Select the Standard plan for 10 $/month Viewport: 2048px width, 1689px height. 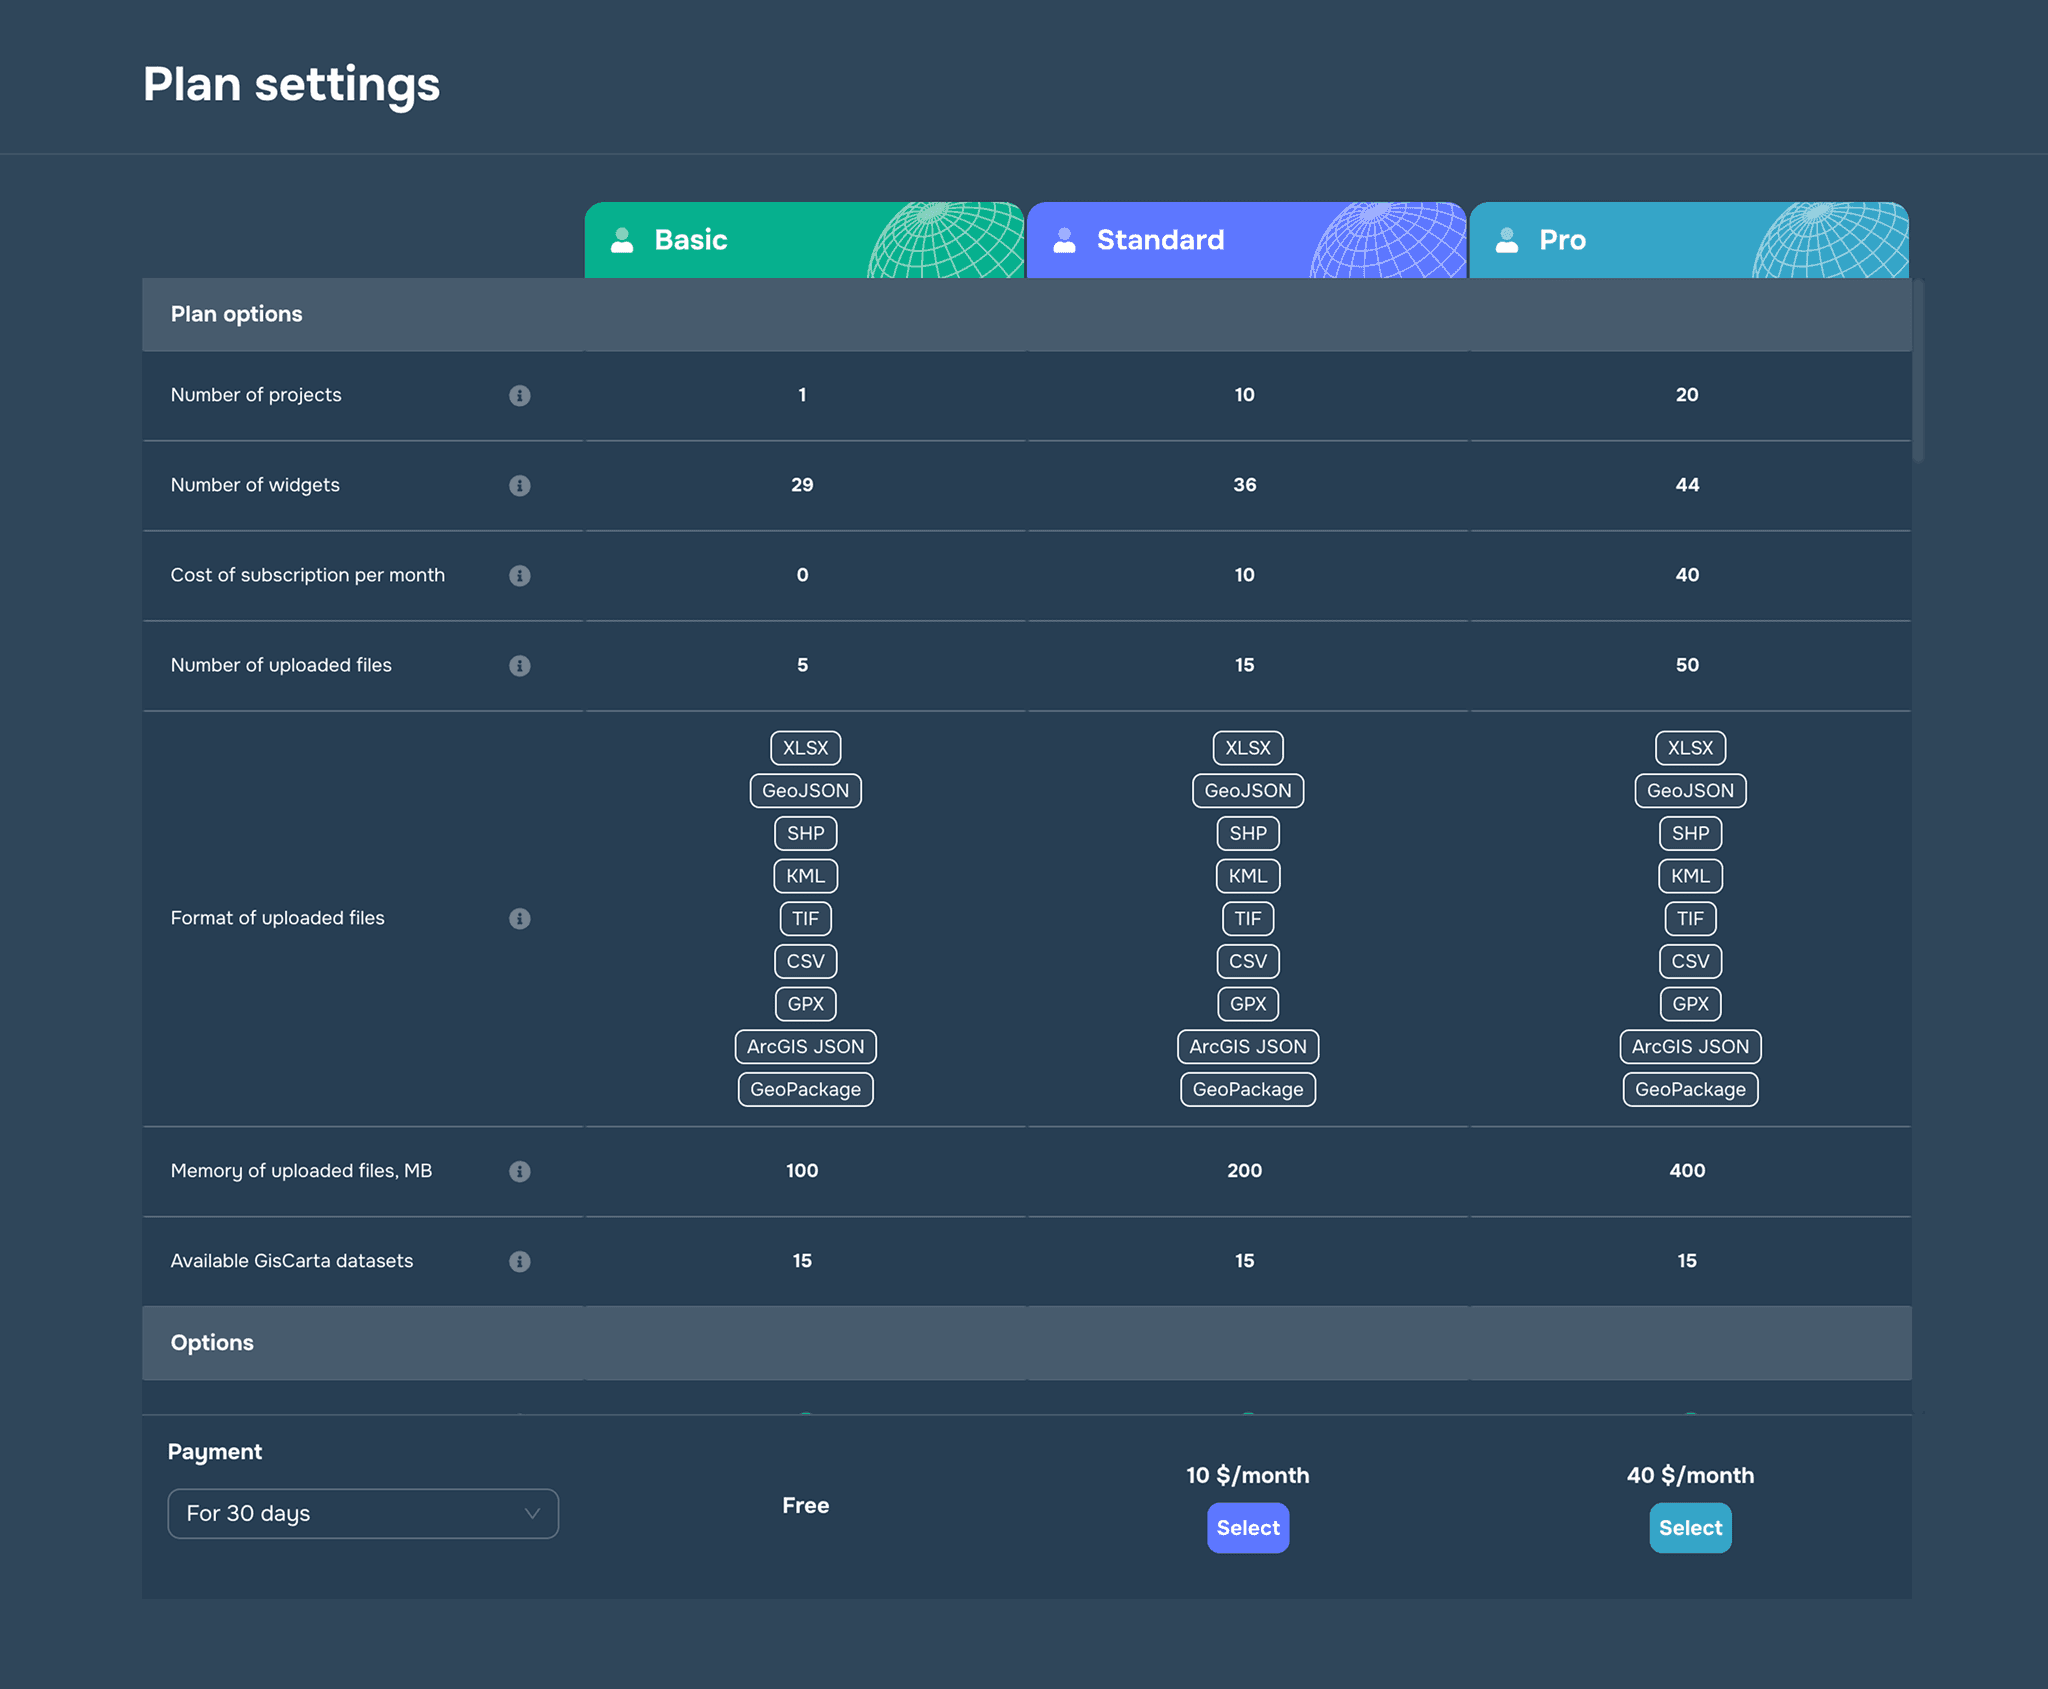(x=1247, y=1527)
